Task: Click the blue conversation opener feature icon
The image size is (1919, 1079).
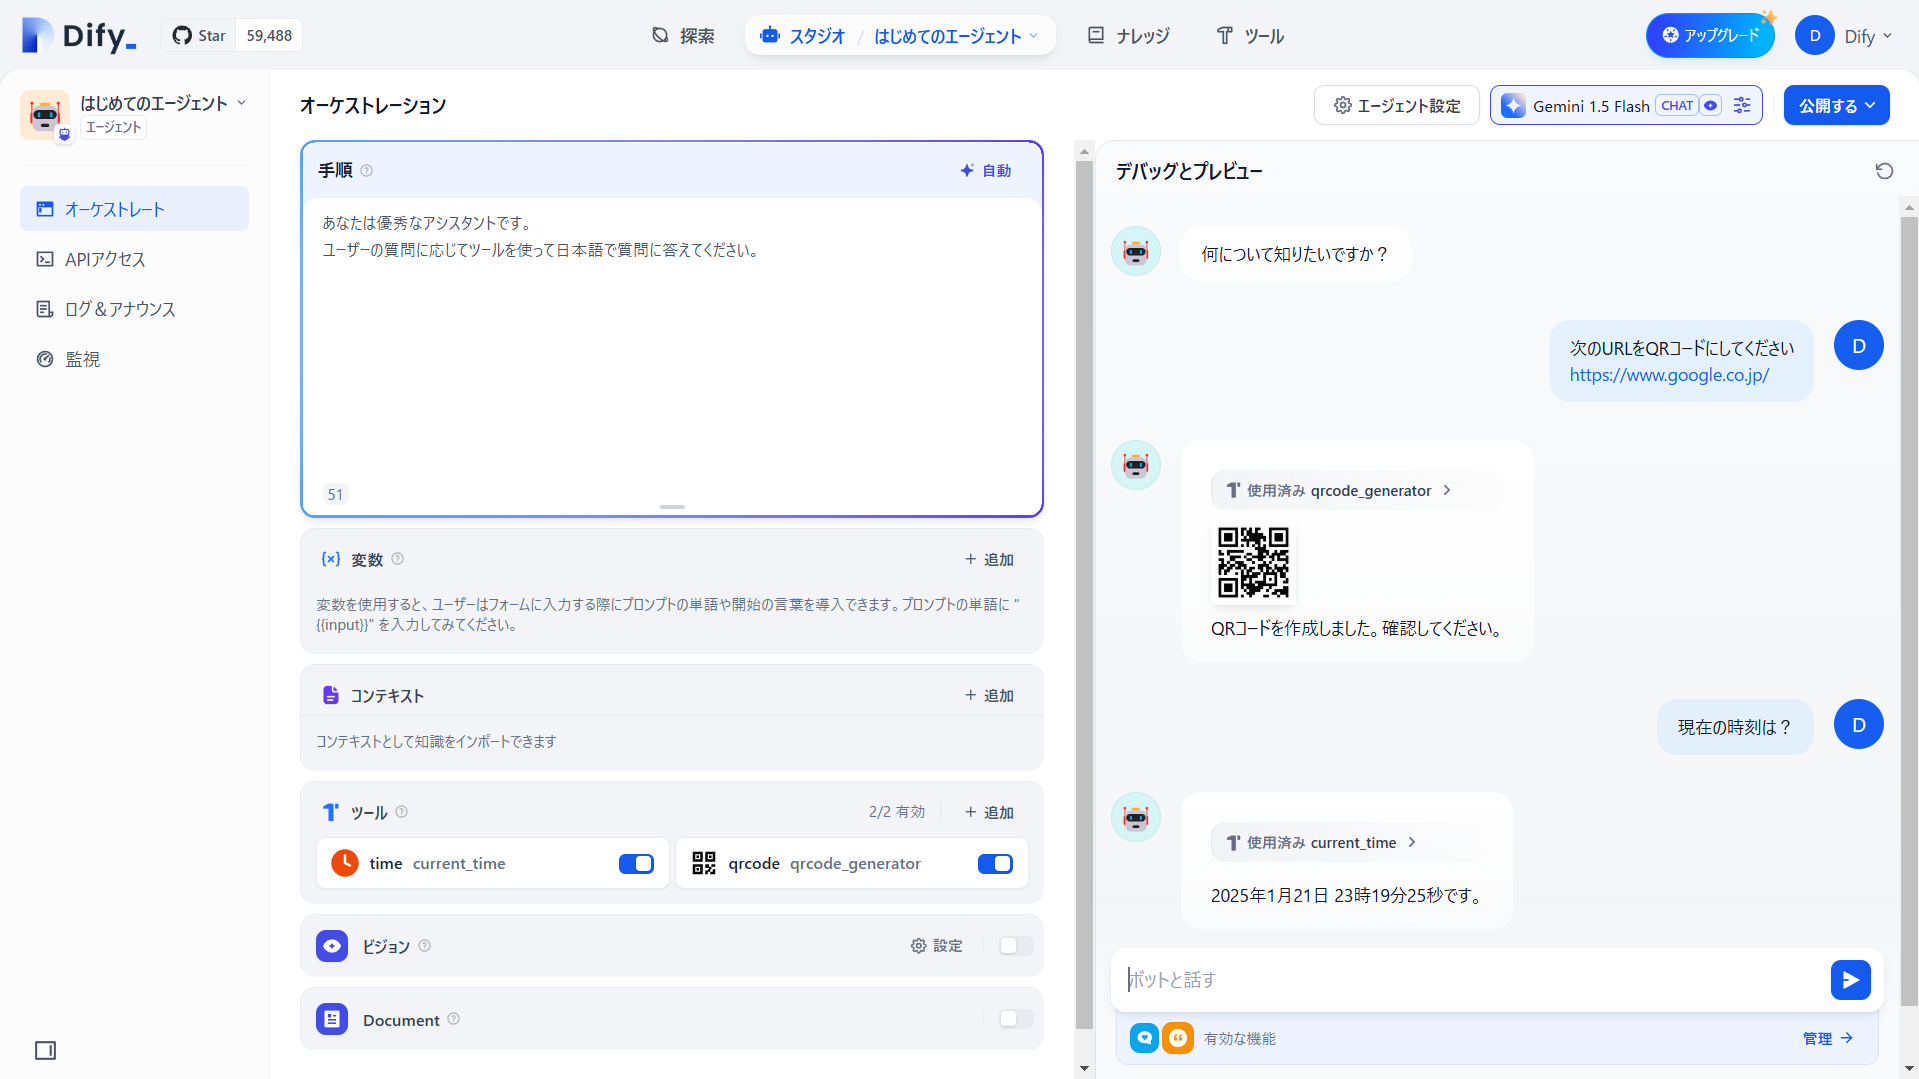Action: [x=1145, y=1038]
